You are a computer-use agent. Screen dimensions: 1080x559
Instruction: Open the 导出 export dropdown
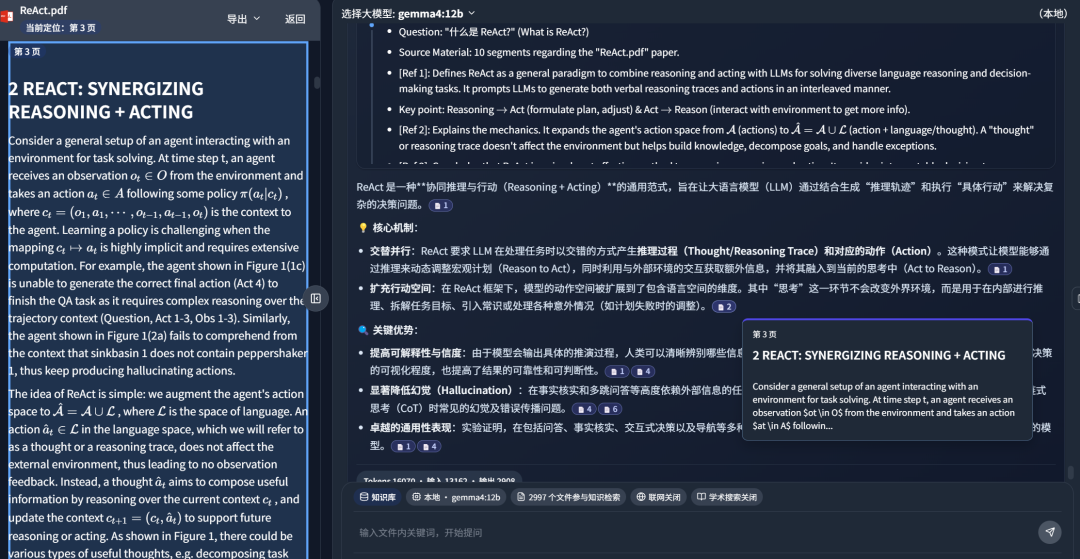[x=244, y=19]
